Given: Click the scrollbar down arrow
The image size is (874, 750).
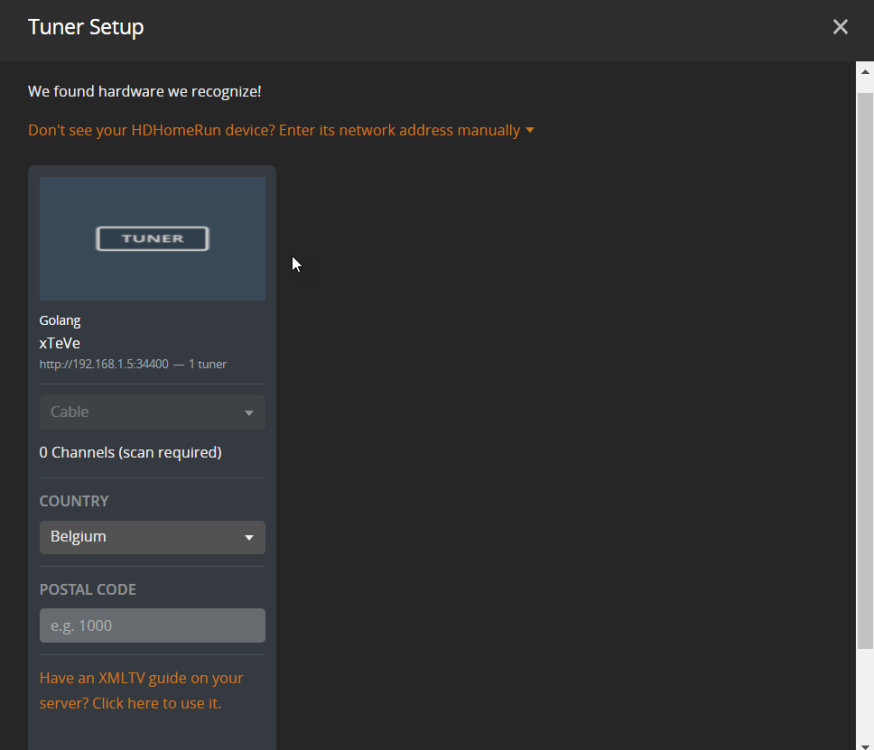Looking at the screenshot, I should pyautogui.click(x=865, y=741).
